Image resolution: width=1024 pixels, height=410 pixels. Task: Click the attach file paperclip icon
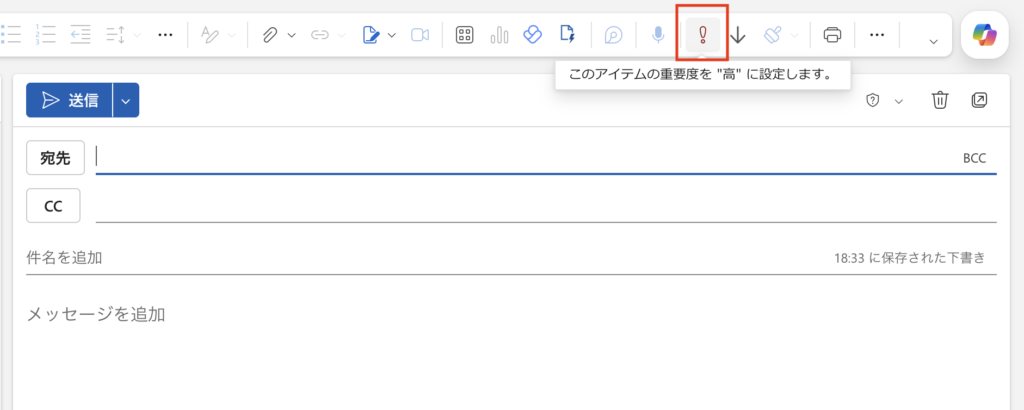pos(269,35)
